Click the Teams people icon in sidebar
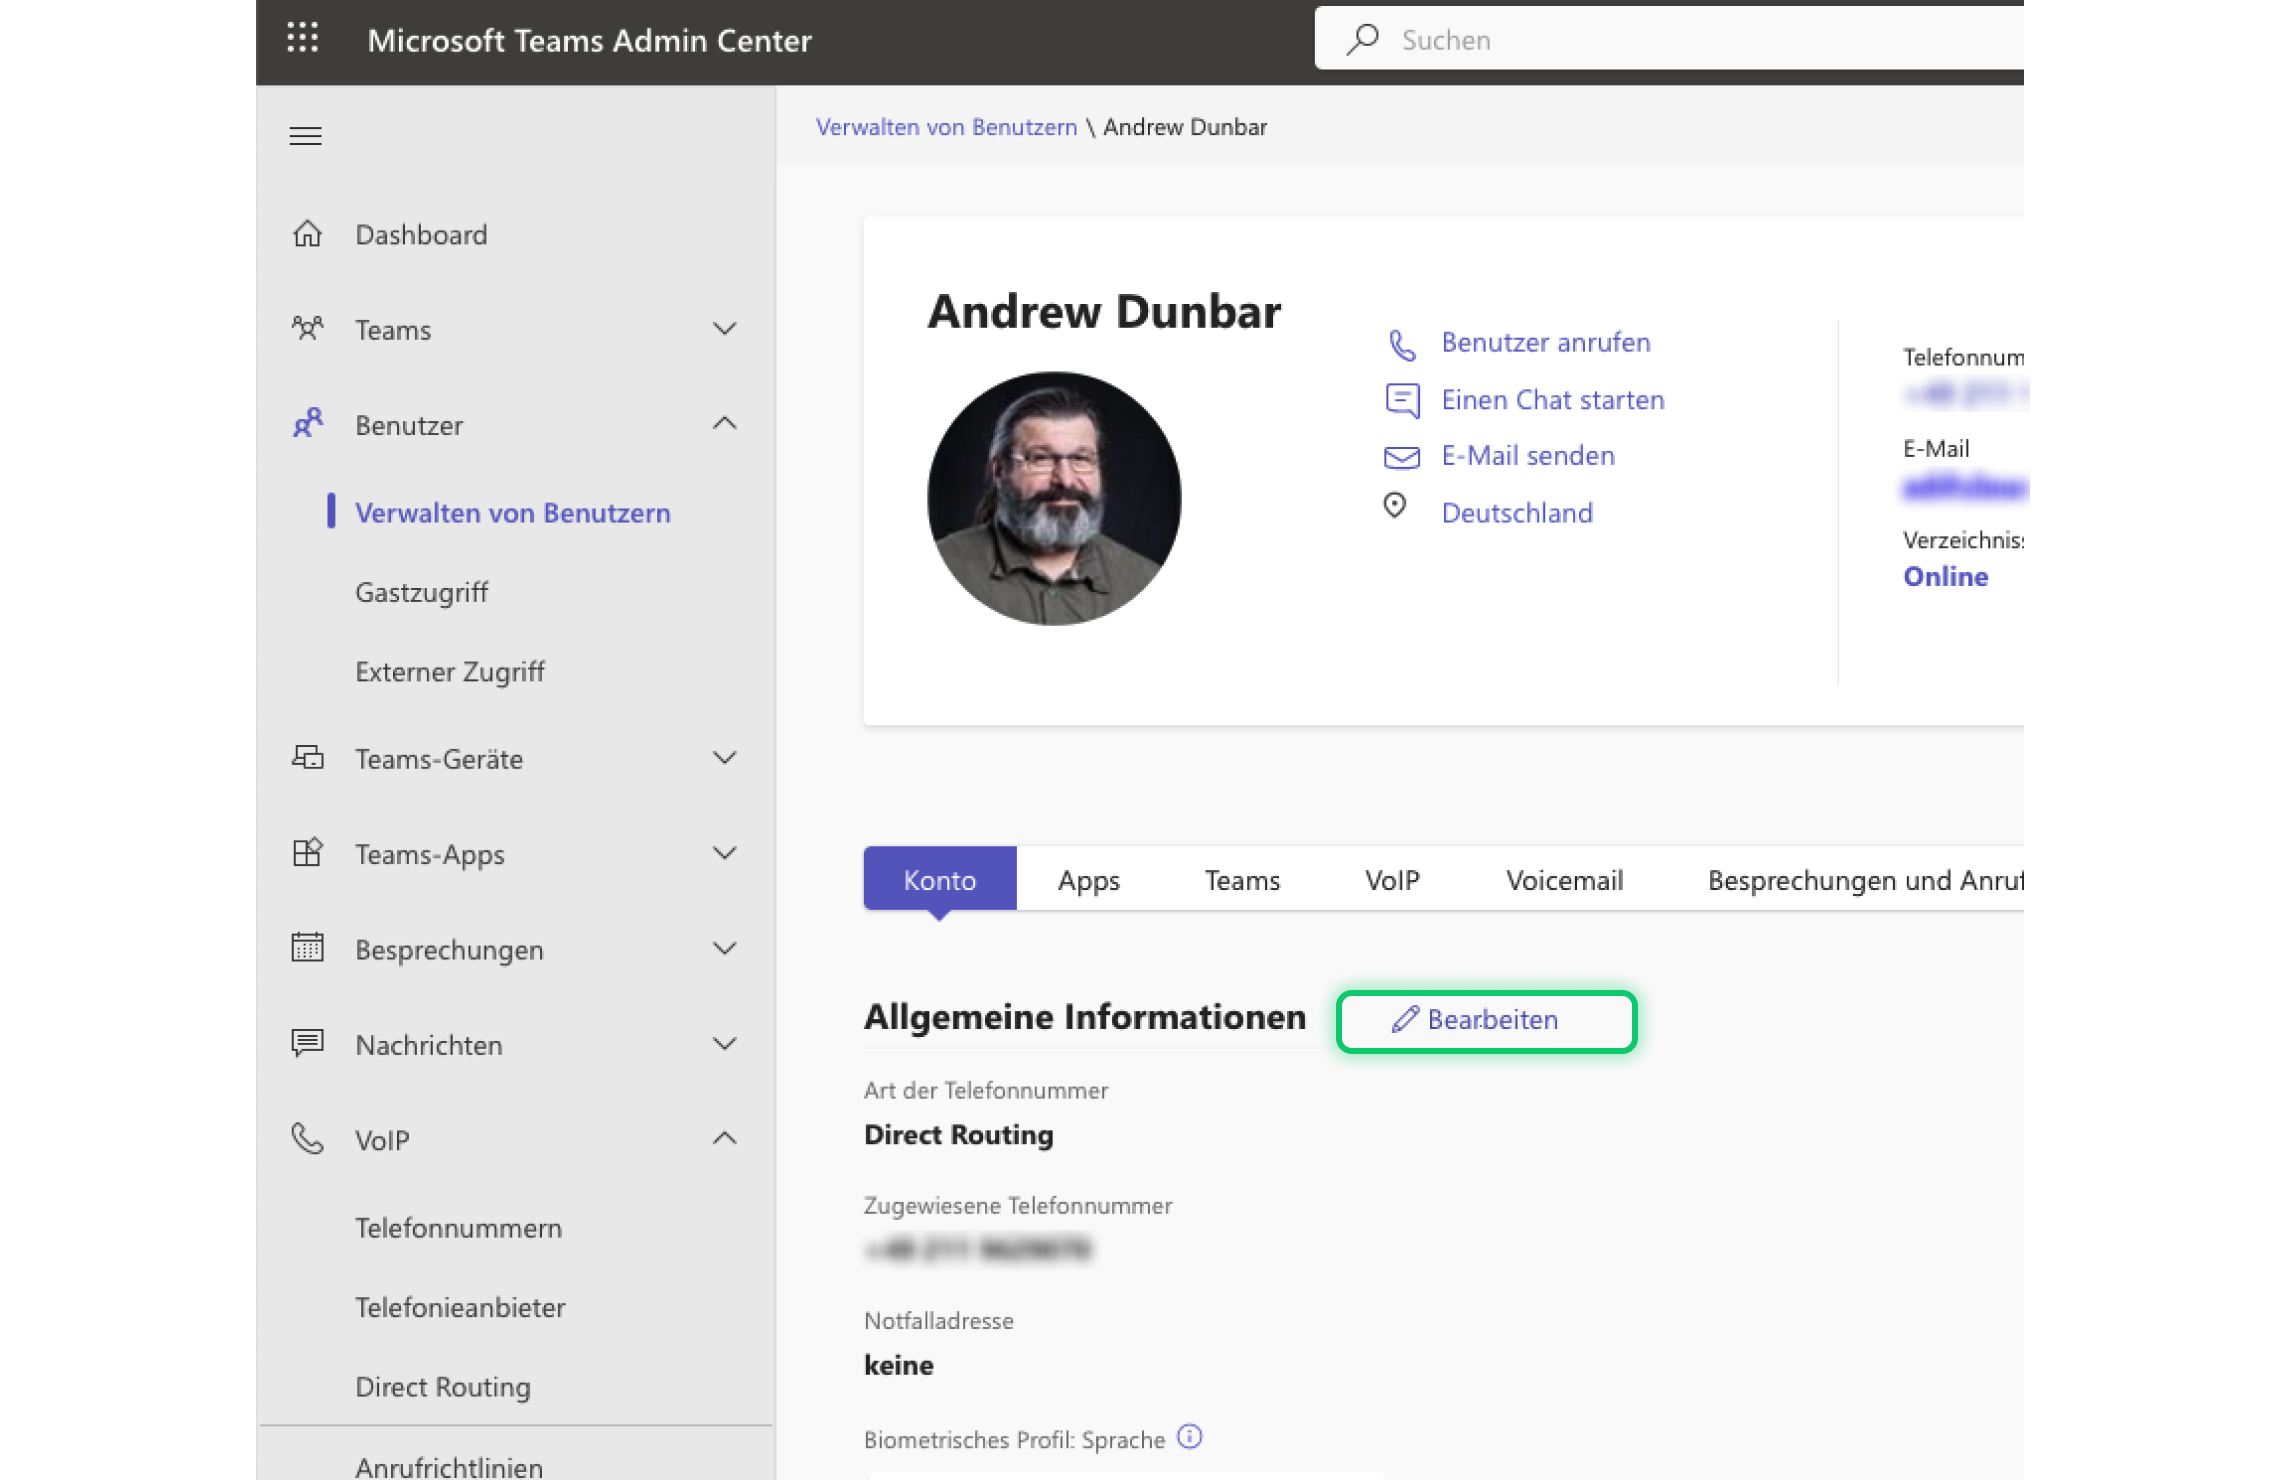 [307, 329]
